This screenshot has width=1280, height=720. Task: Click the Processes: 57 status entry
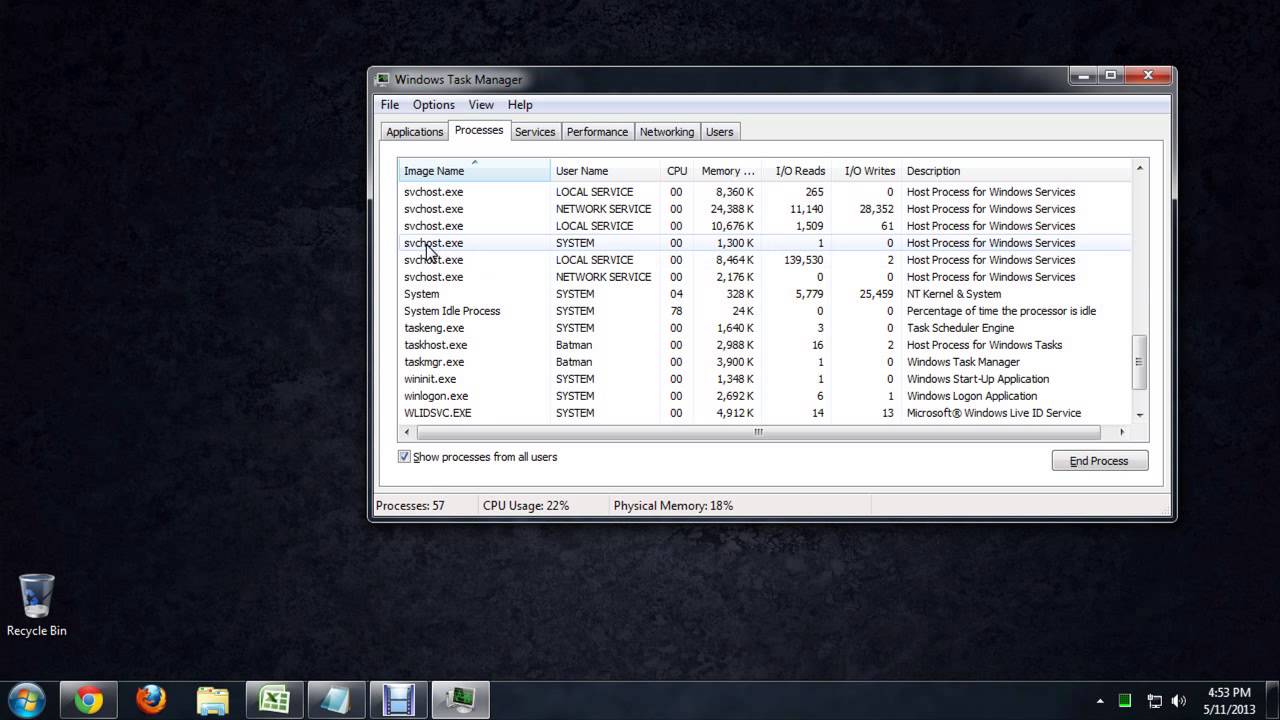tap(410, 506)
